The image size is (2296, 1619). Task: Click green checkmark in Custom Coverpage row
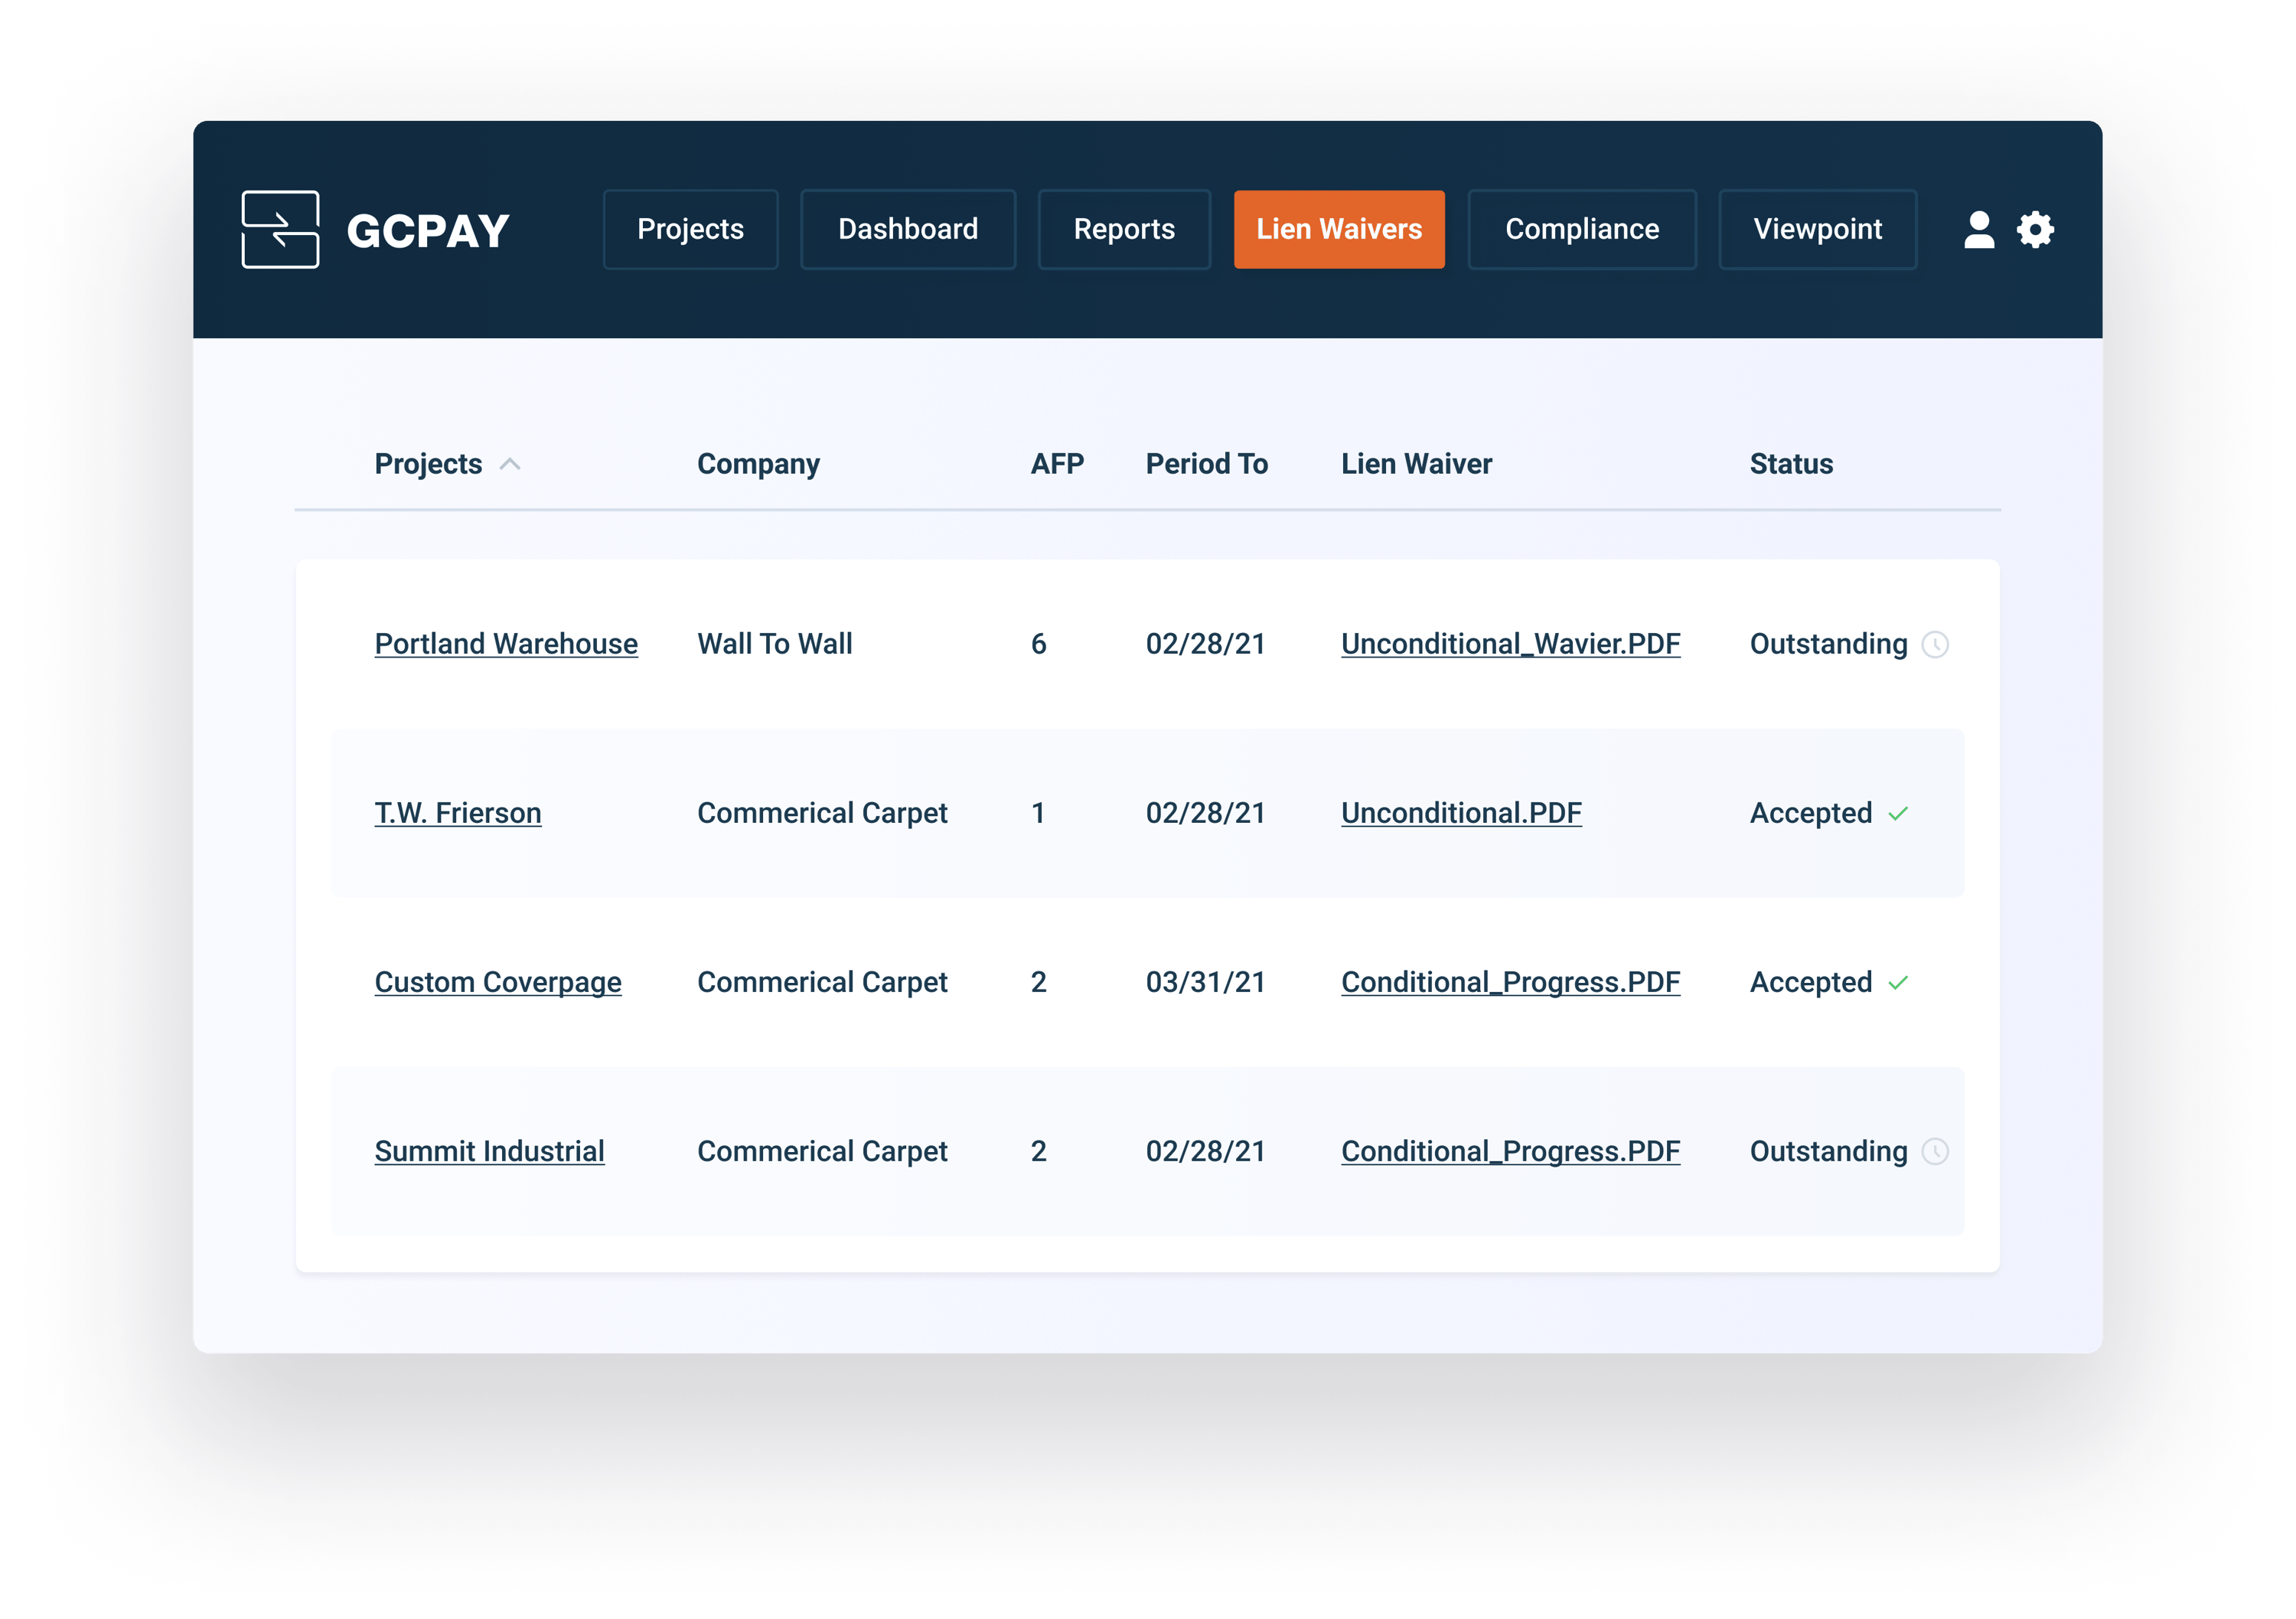pos(1898,983)
